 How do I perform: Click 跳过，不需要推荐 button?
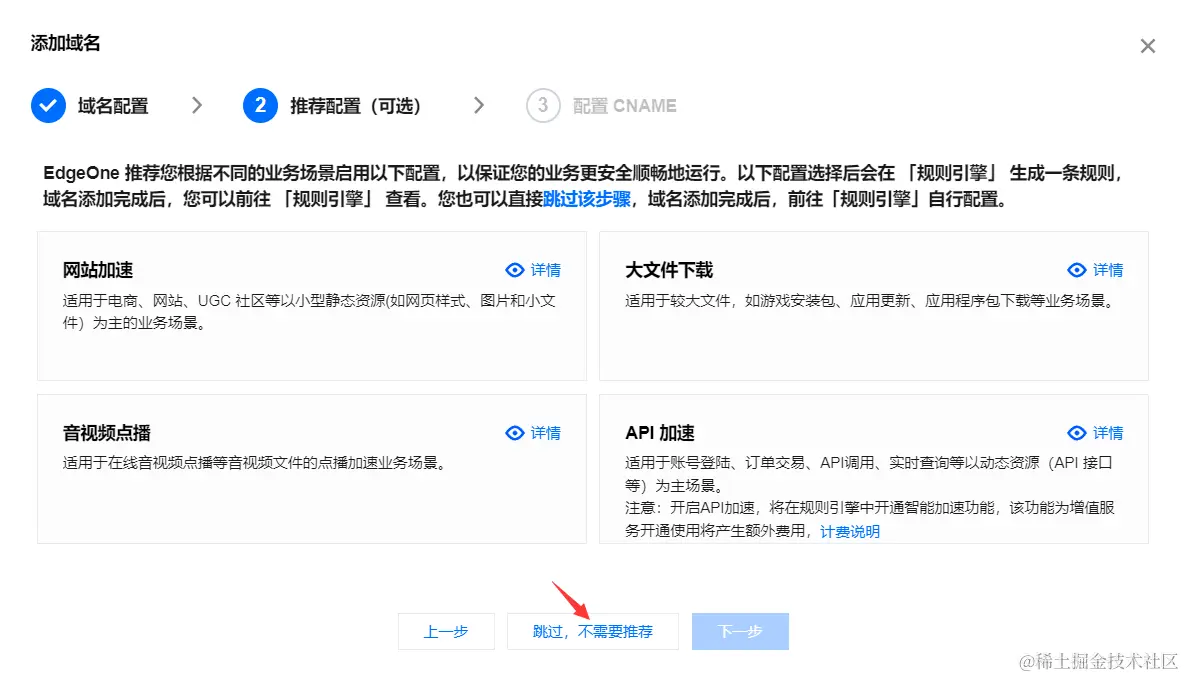[592, 631]
